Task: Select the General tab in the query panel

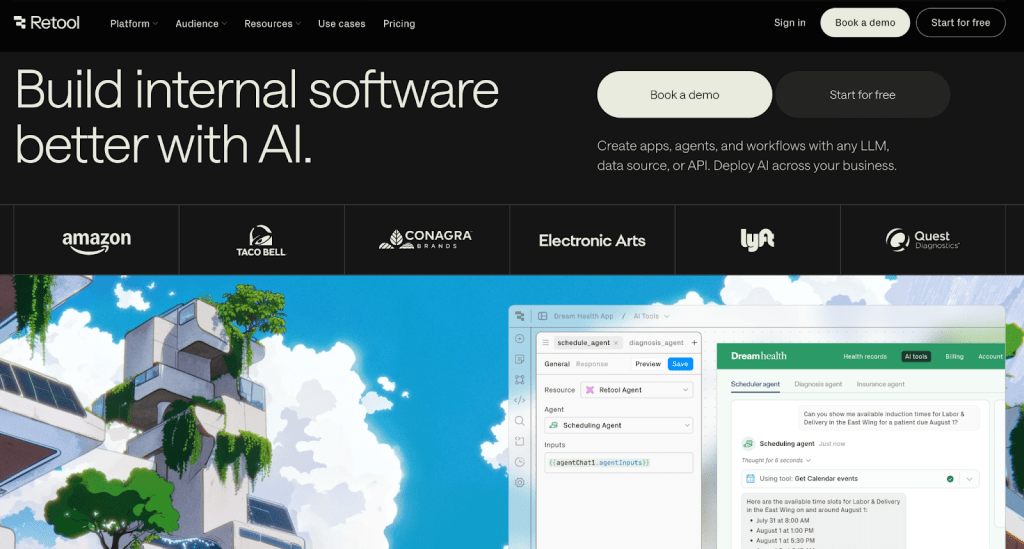Action: (557, 364)
